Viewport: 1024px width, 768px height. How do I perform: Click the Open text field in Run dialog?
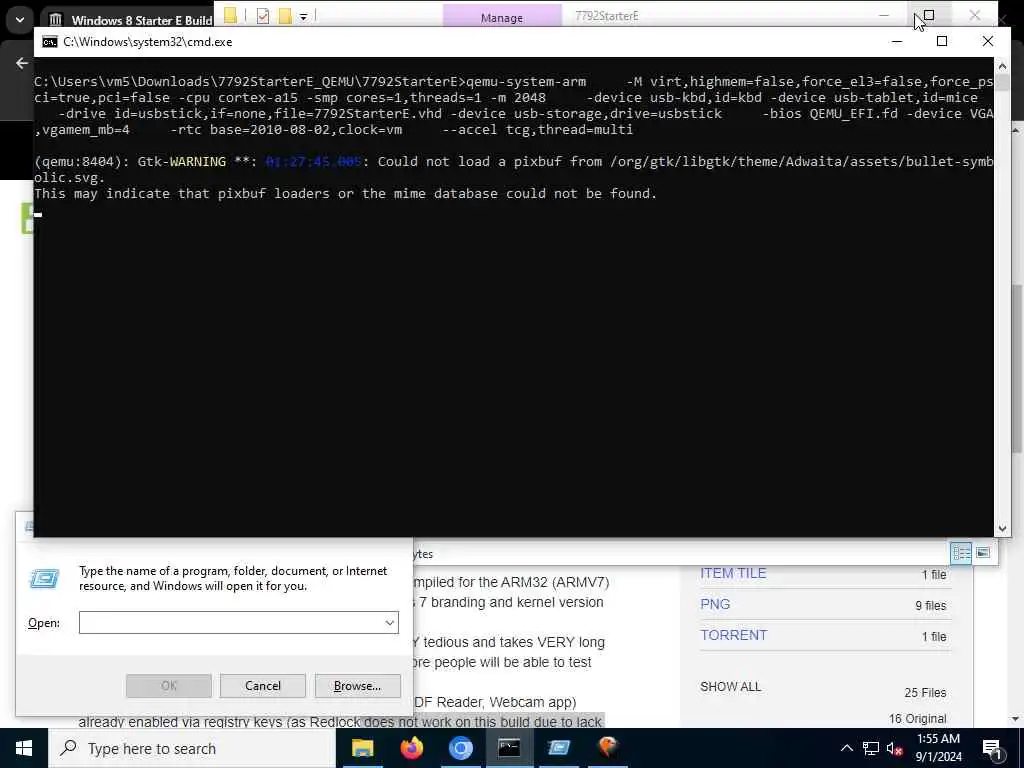pyautogui.click(x=238, y=622)
